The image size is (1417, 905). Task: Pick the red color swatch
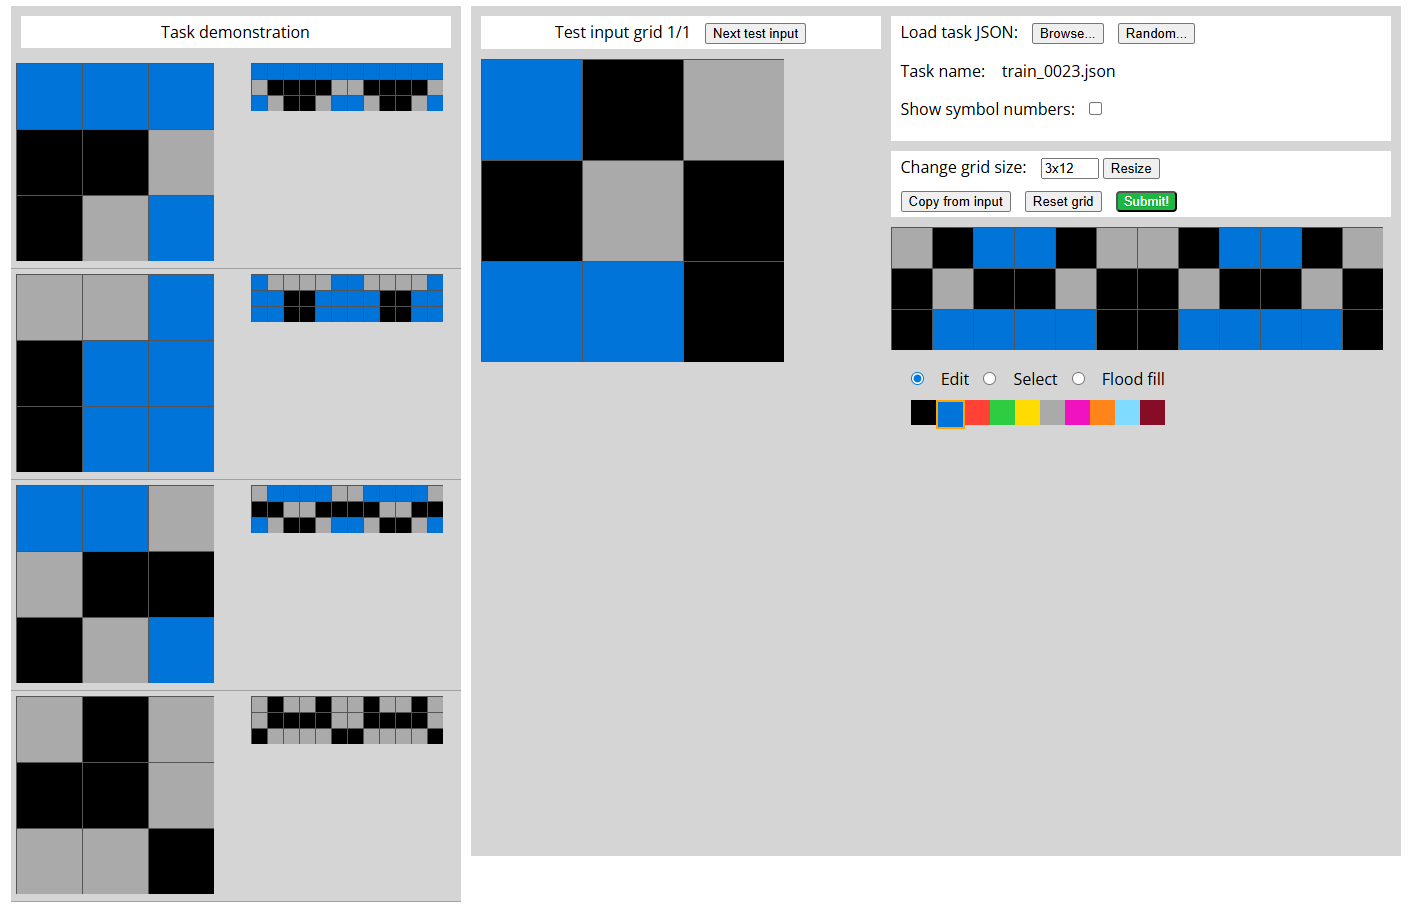[x=976, y=413]
